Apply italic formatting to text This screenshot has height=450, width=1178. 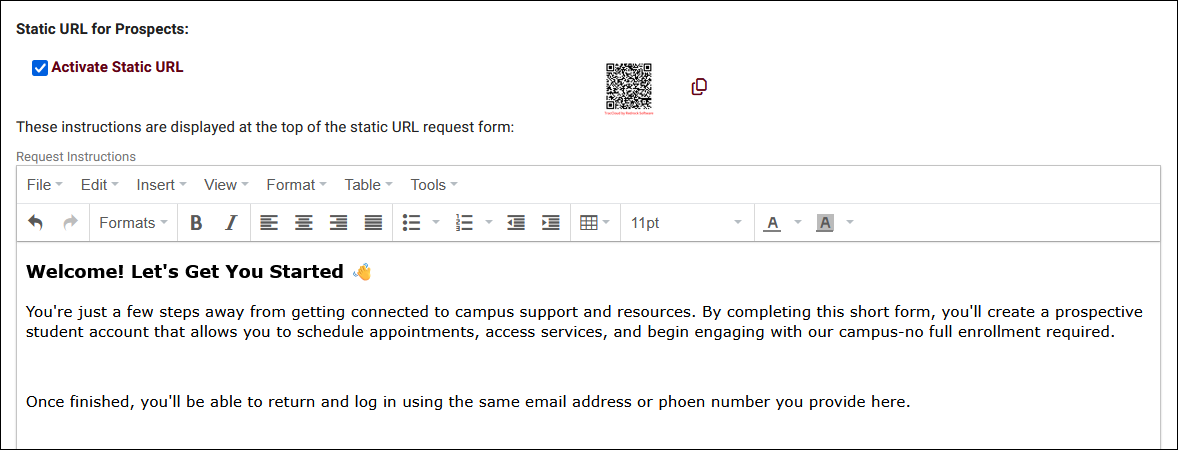coord(230,223)
